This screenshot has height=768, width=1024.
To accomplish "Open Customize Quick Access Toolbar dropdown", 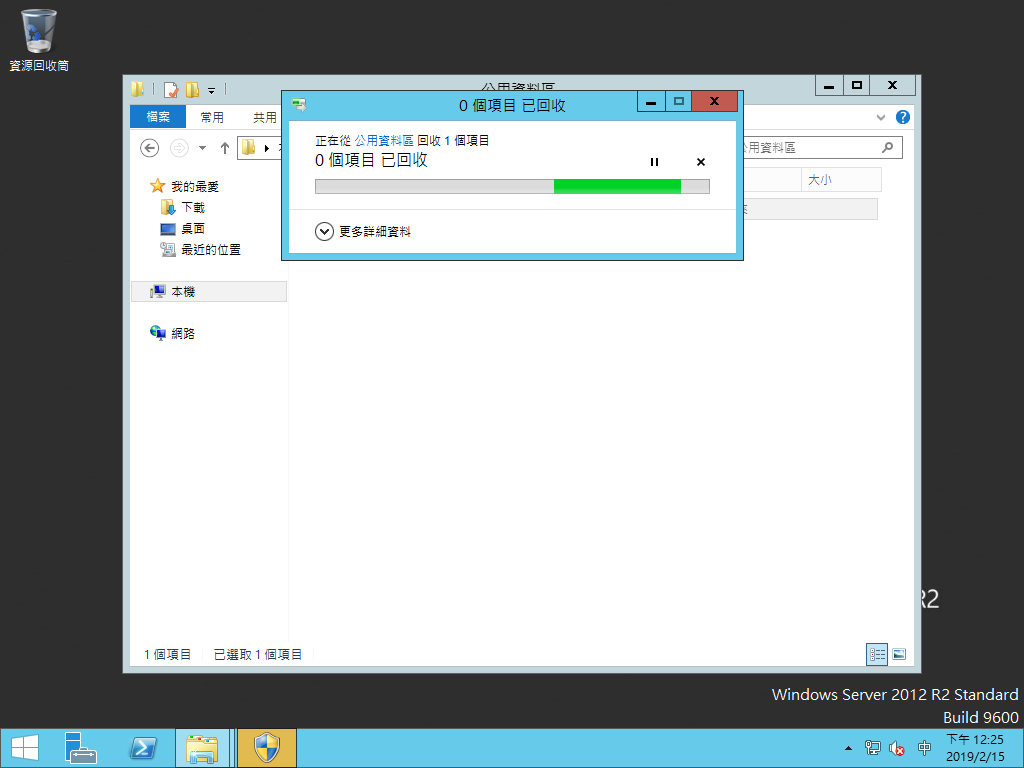I will pos(212,90).
